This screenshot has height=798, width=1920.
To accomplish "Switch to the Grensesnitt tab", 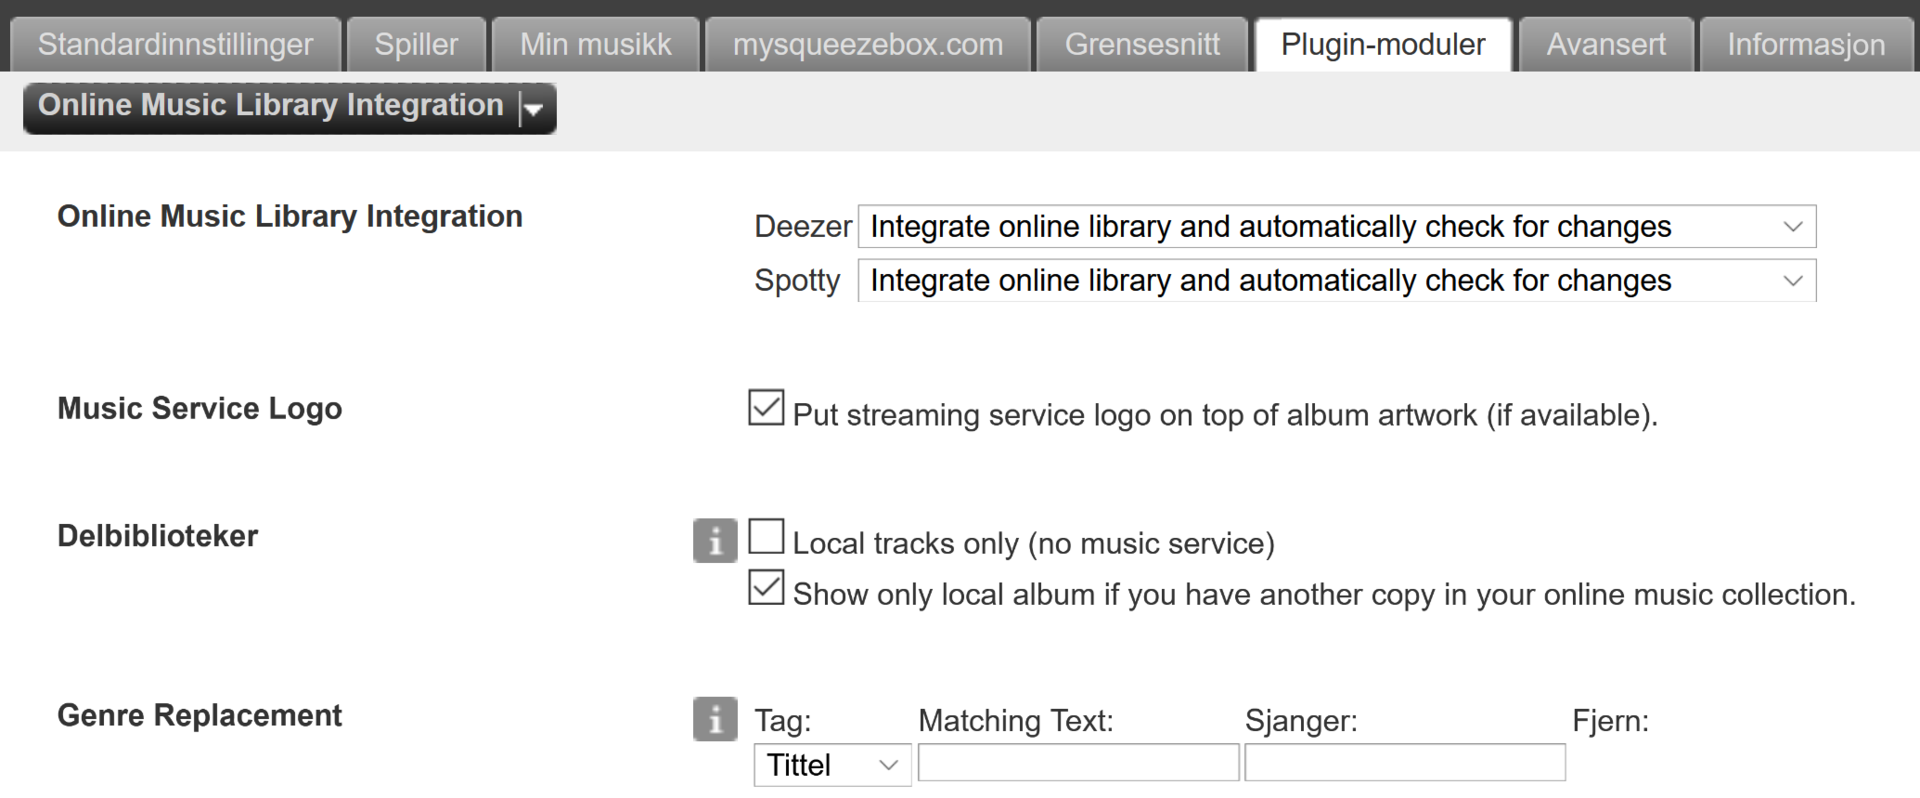I will click(x=1142, y=45).
